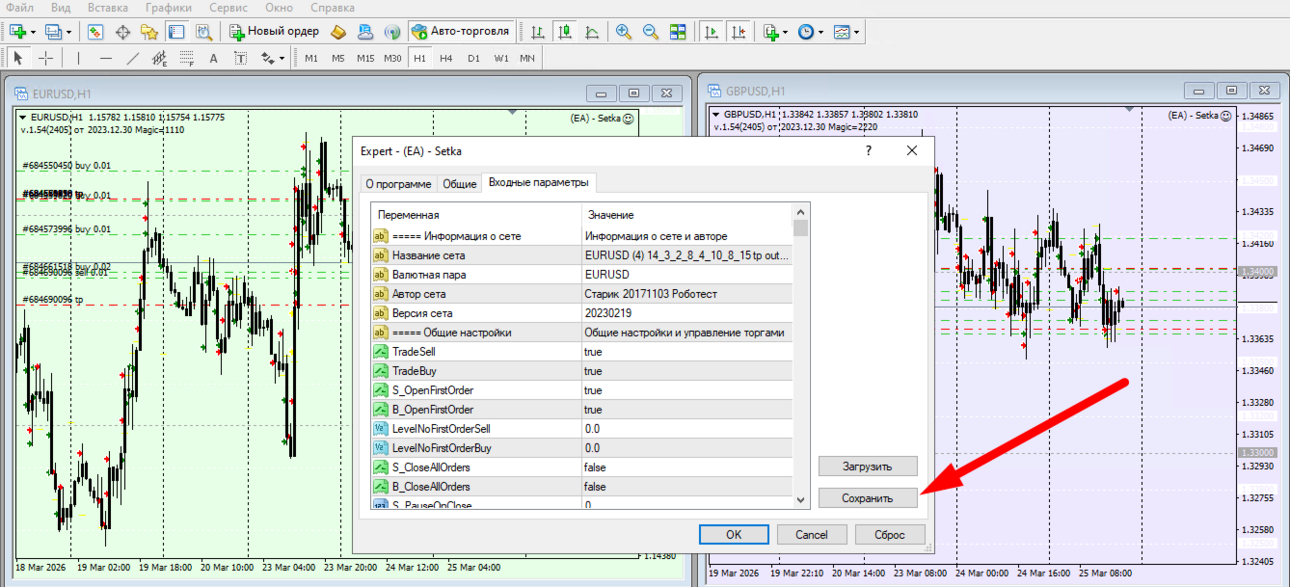
Task: Click the Загрузить button
Action: point(867,466)
